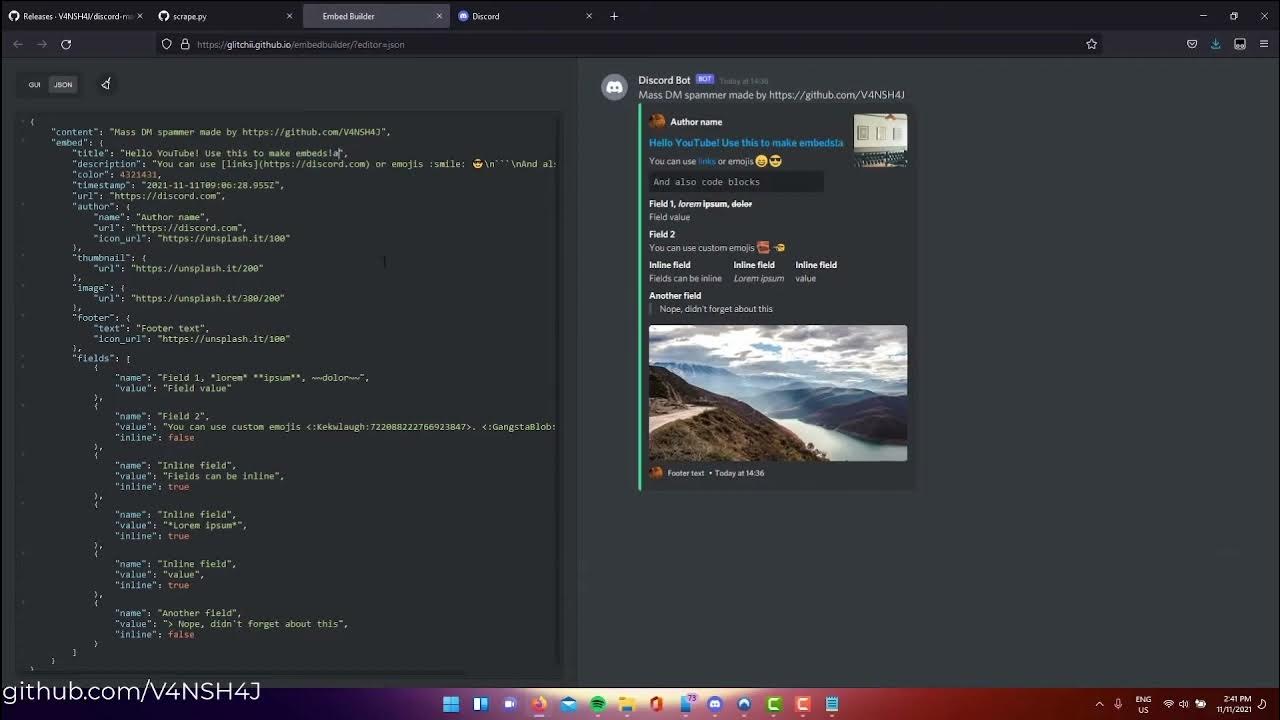Viewport: 1280px width, 720px height.
Task: Place the cursor in the "title" JSON line
Action: coord(210,153)
